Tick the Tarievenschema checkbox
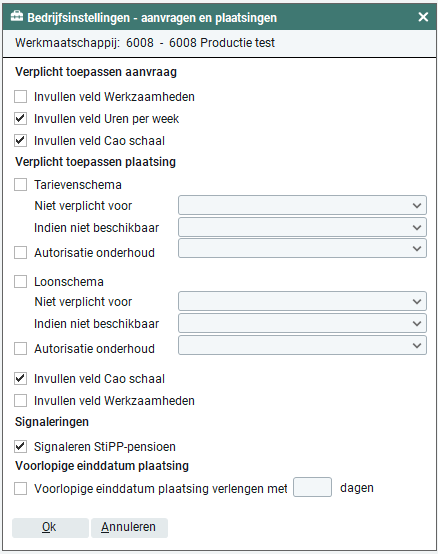Image resolution: width=438 pixels, height=554 pixels. (x=20, y=184)
